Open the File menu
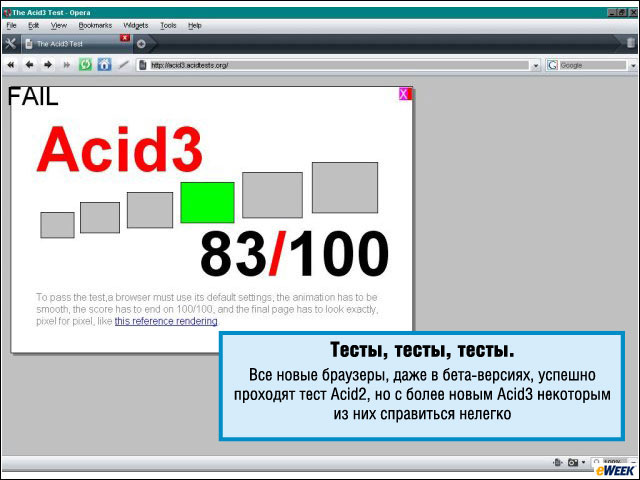 tap(11, 25)
